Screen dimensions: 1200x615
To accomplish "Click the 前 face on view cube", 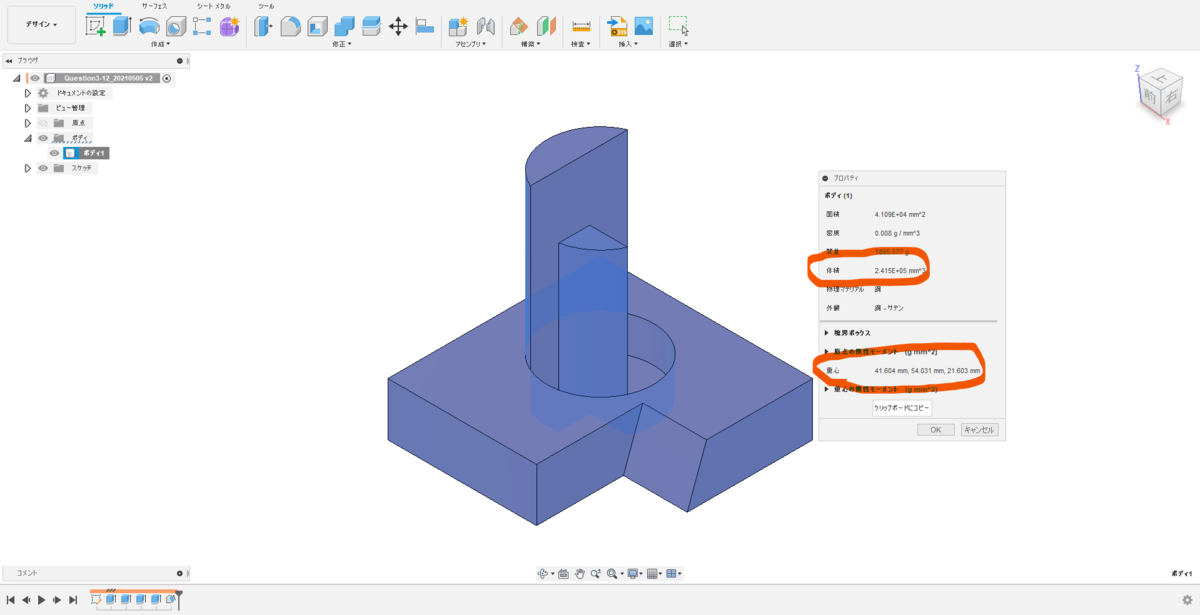I will click(x=1150, y=99).
